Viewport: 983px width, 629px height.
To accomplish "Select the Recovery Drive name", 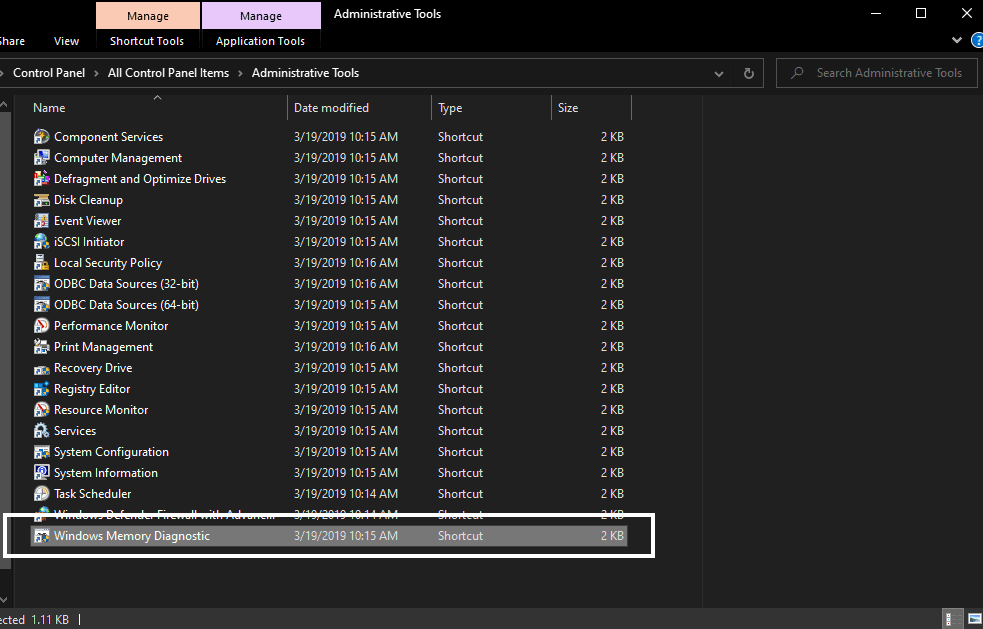I will pos(93,368).
